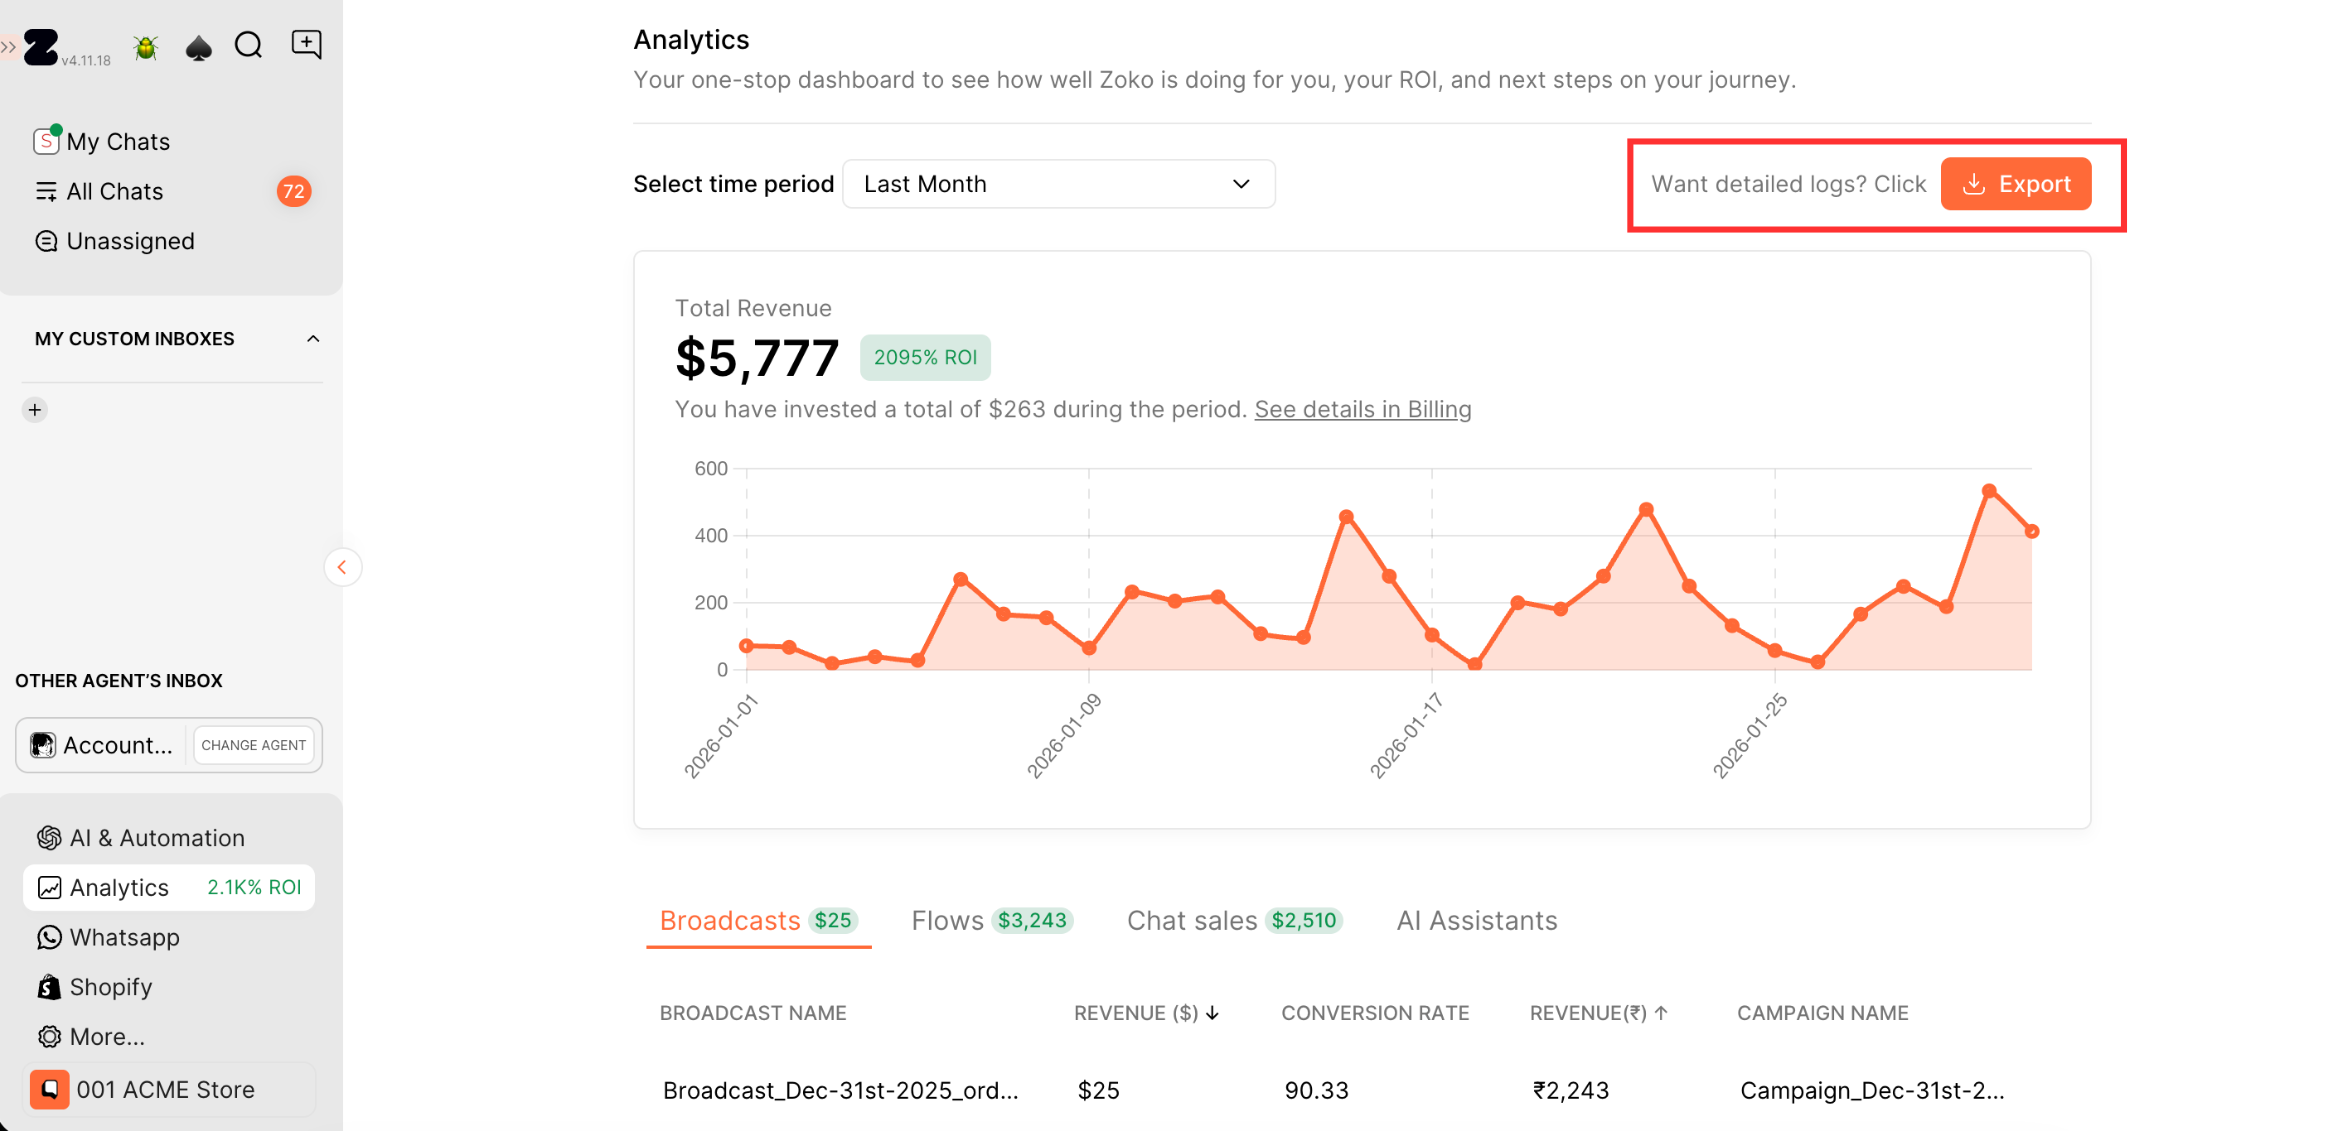This screenshot has height=1131, width=2344.
Task: Open search with magnifier icon
Action: click(248, 45)
